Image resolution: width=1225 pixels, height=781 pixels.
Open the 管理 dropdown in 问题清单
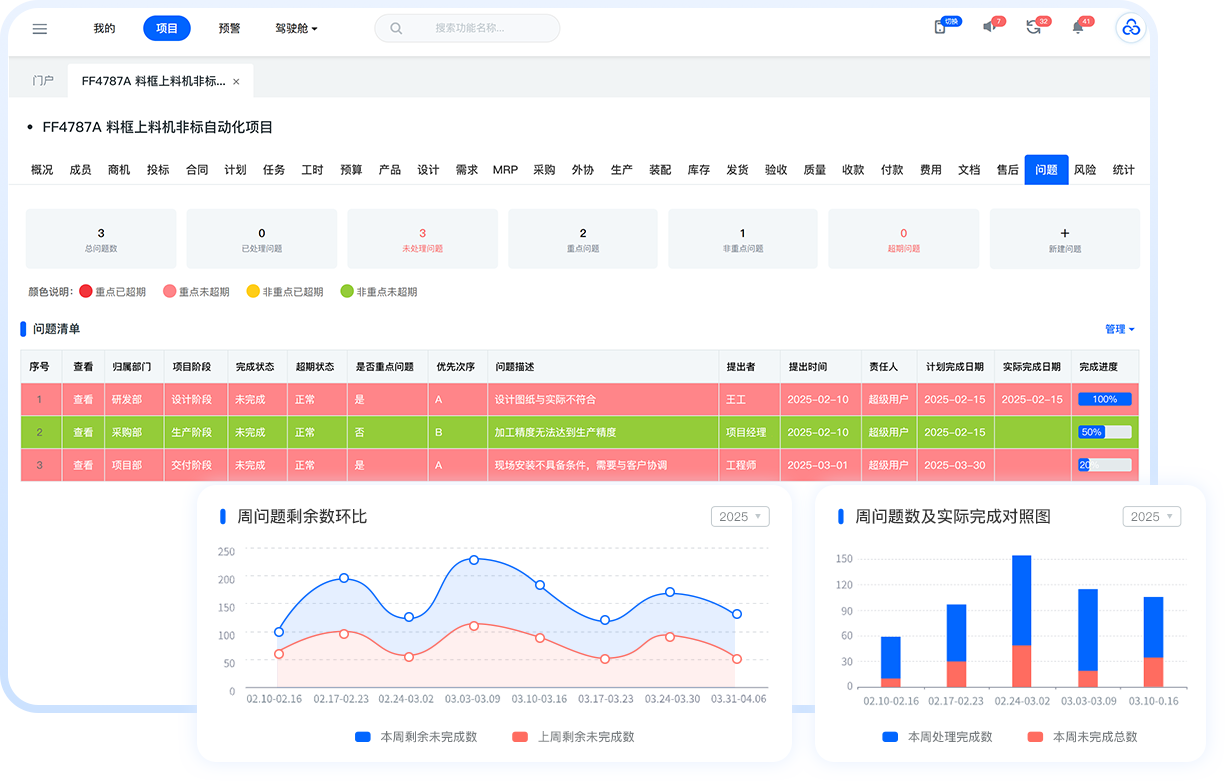click(1119, 329)
